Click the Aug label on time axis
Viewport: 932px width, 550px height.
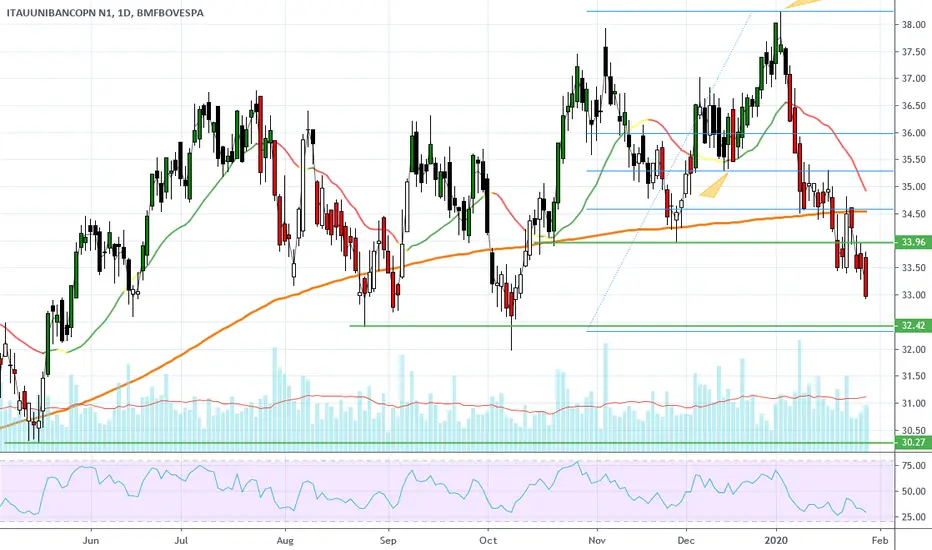(285, 540)
